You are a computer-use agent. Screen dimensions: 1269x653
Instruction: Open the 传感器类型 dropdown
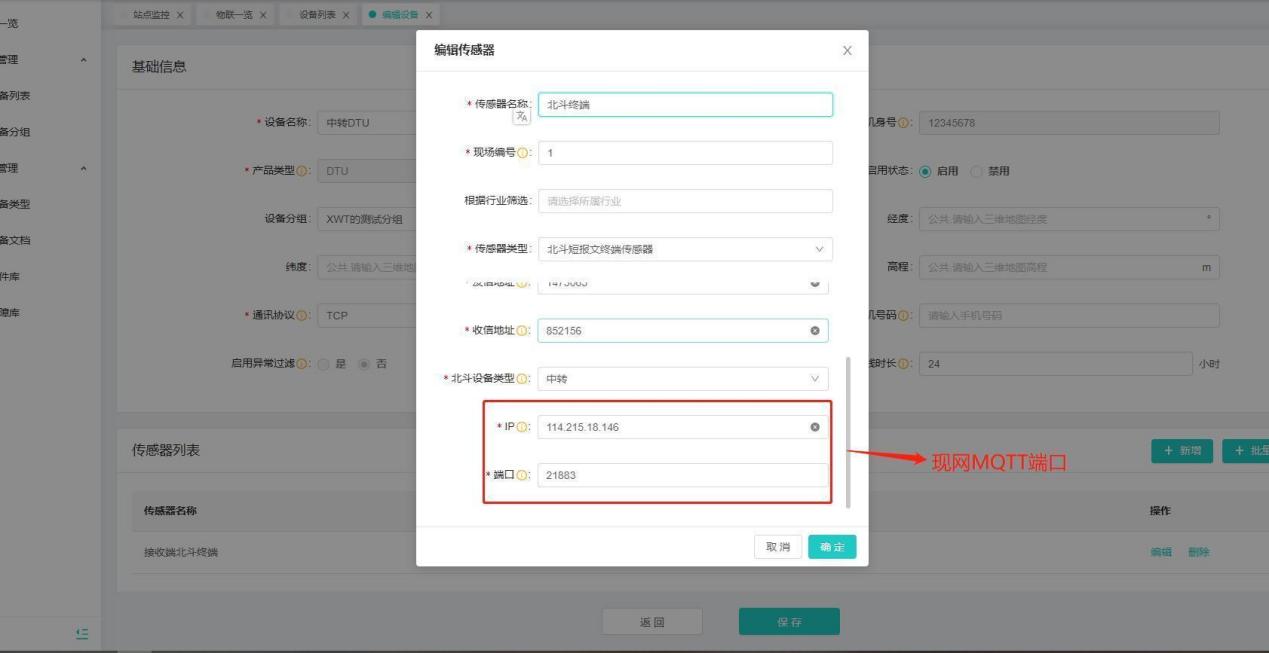pyautogui.click(x=685, y=250)
